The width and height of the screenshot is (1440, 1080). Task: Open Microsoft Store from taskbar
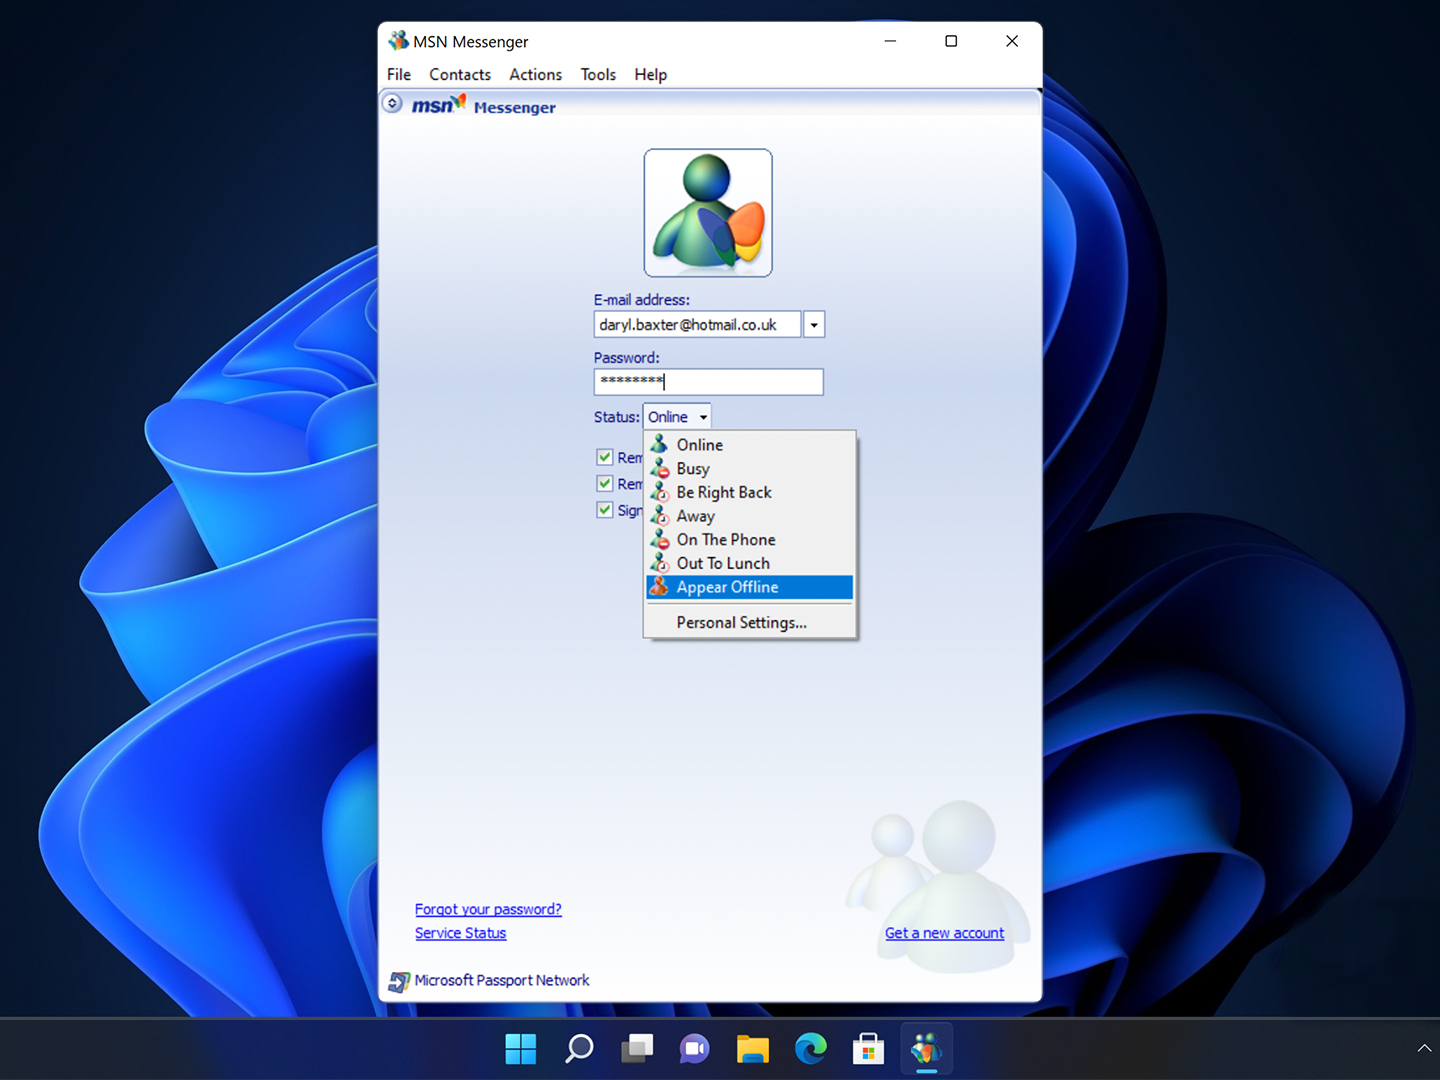pos(868,1049)
